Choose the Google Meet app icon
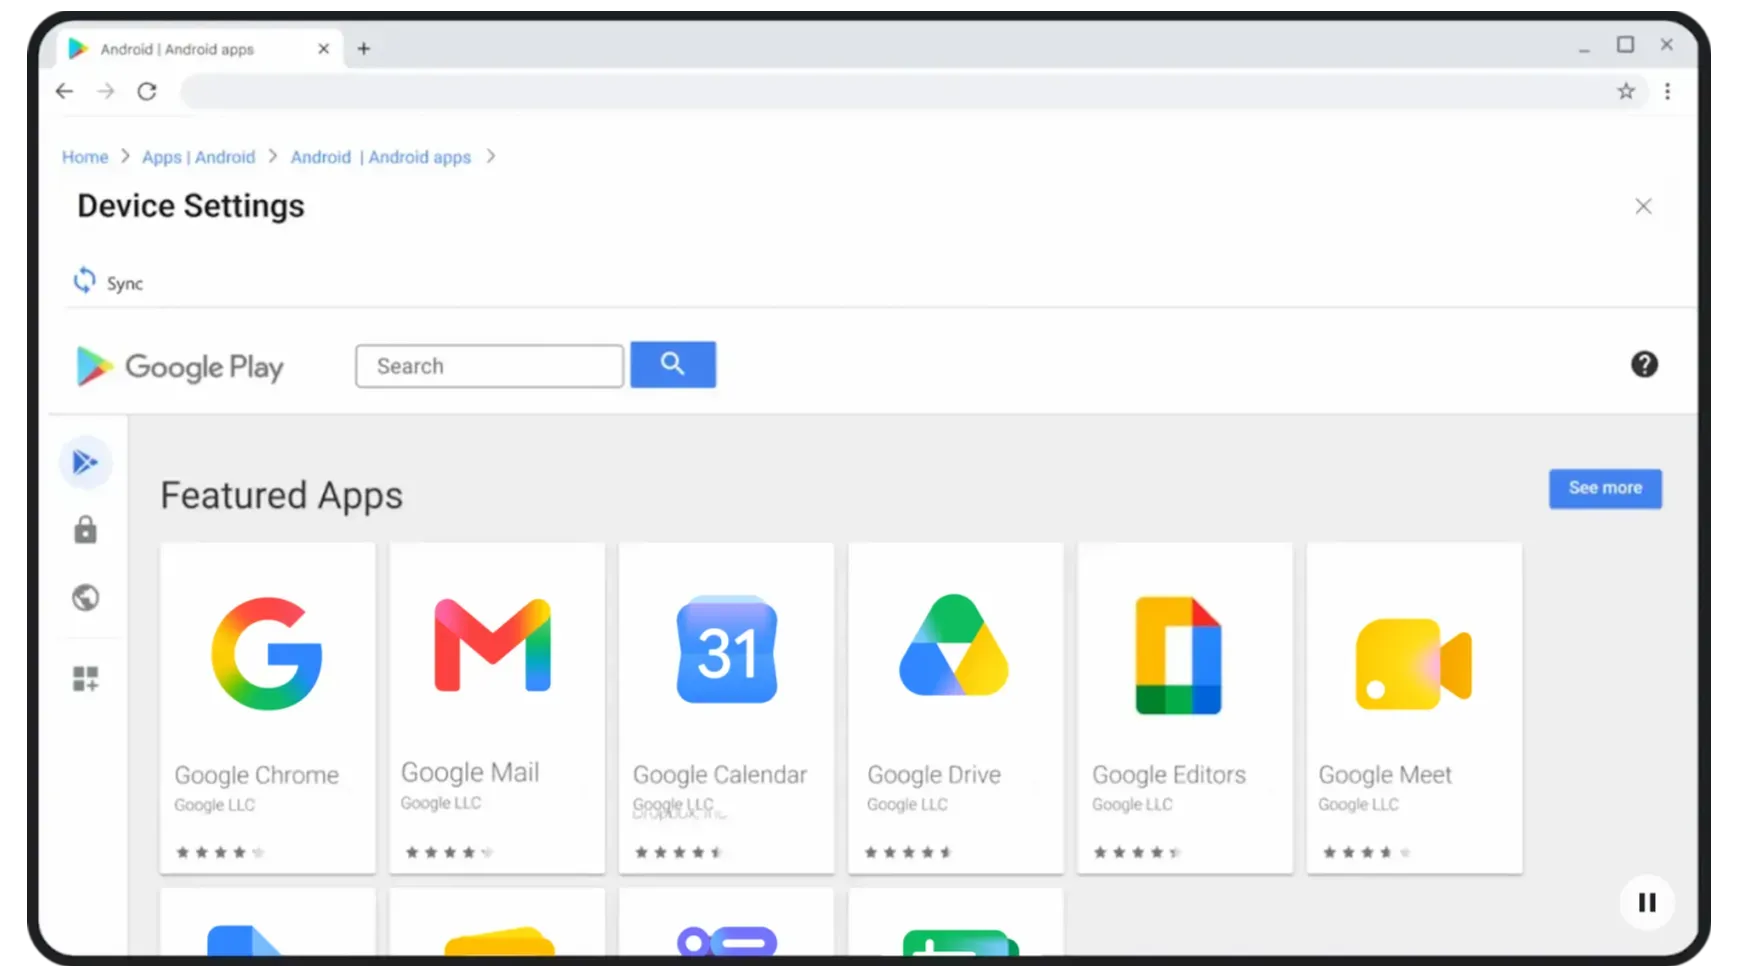This screenshot has height=978, width=1739. click(x=1413, y=664)
